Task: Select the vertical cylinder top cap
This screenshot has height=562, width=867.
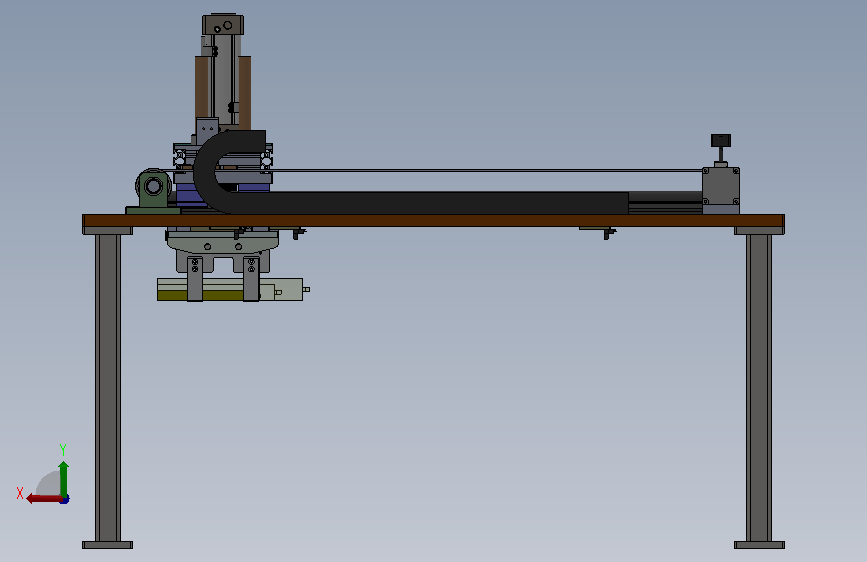Action: (223, 25)
